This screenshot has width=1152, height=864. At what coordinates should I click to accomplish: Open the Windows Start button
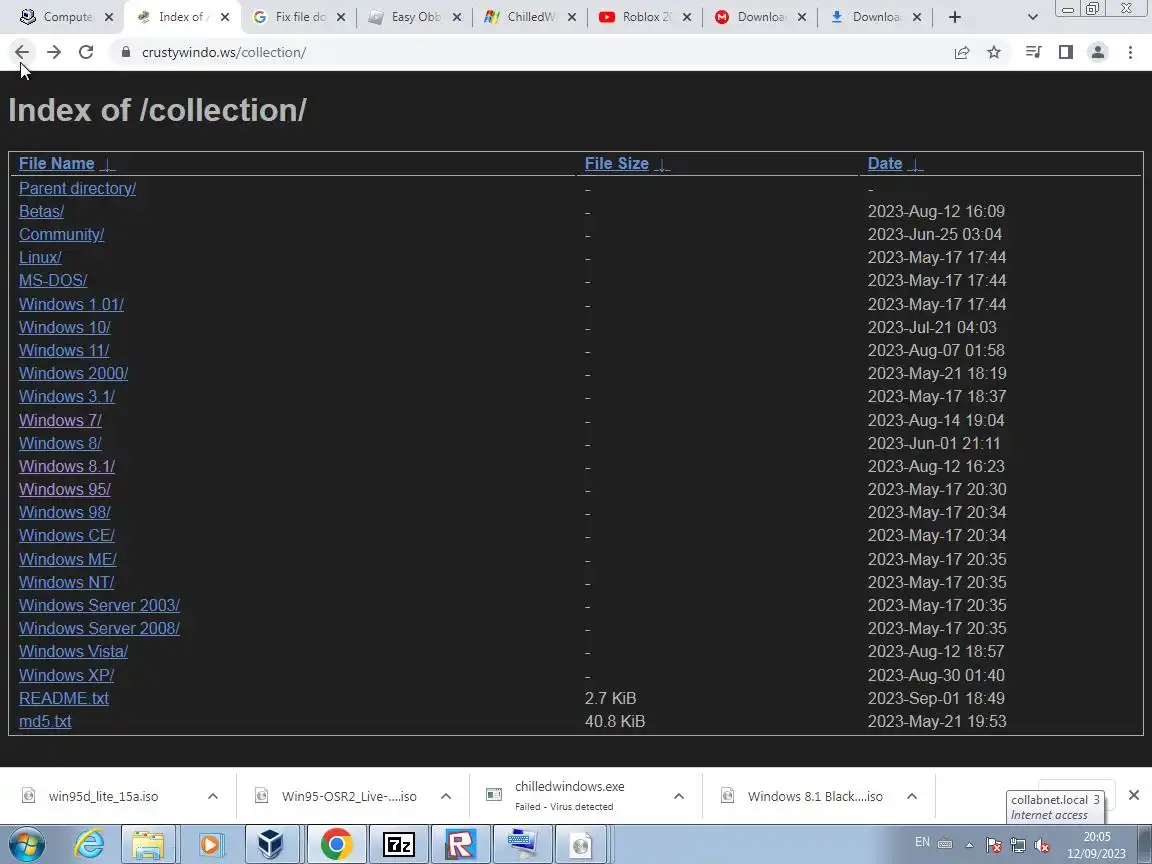coord(26,844)
